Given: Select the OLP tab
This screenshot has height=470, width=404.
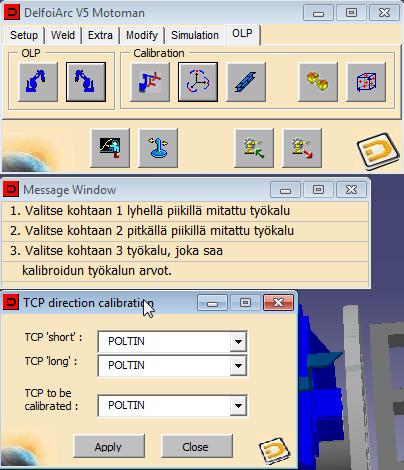Looking at the screenshot, I should pos(242,34).
